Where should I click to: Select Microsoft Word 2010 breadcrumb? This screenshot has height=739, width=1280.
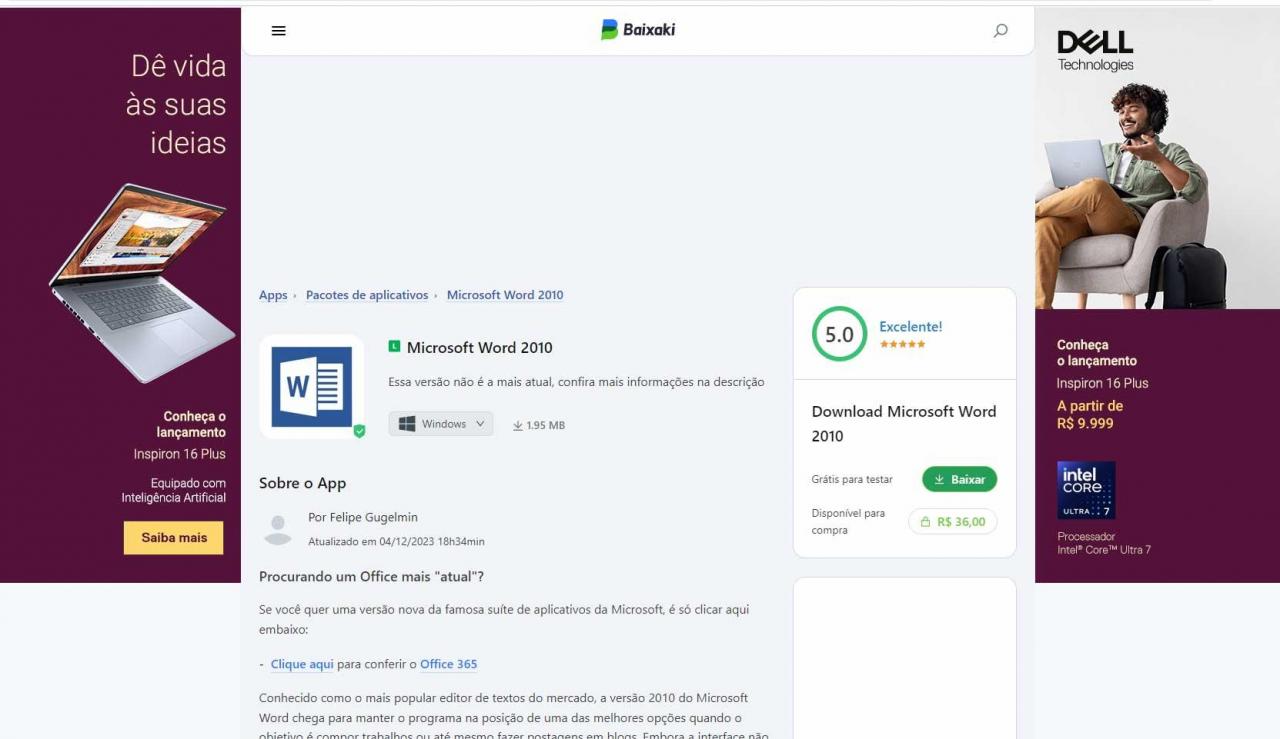(505, 295)
